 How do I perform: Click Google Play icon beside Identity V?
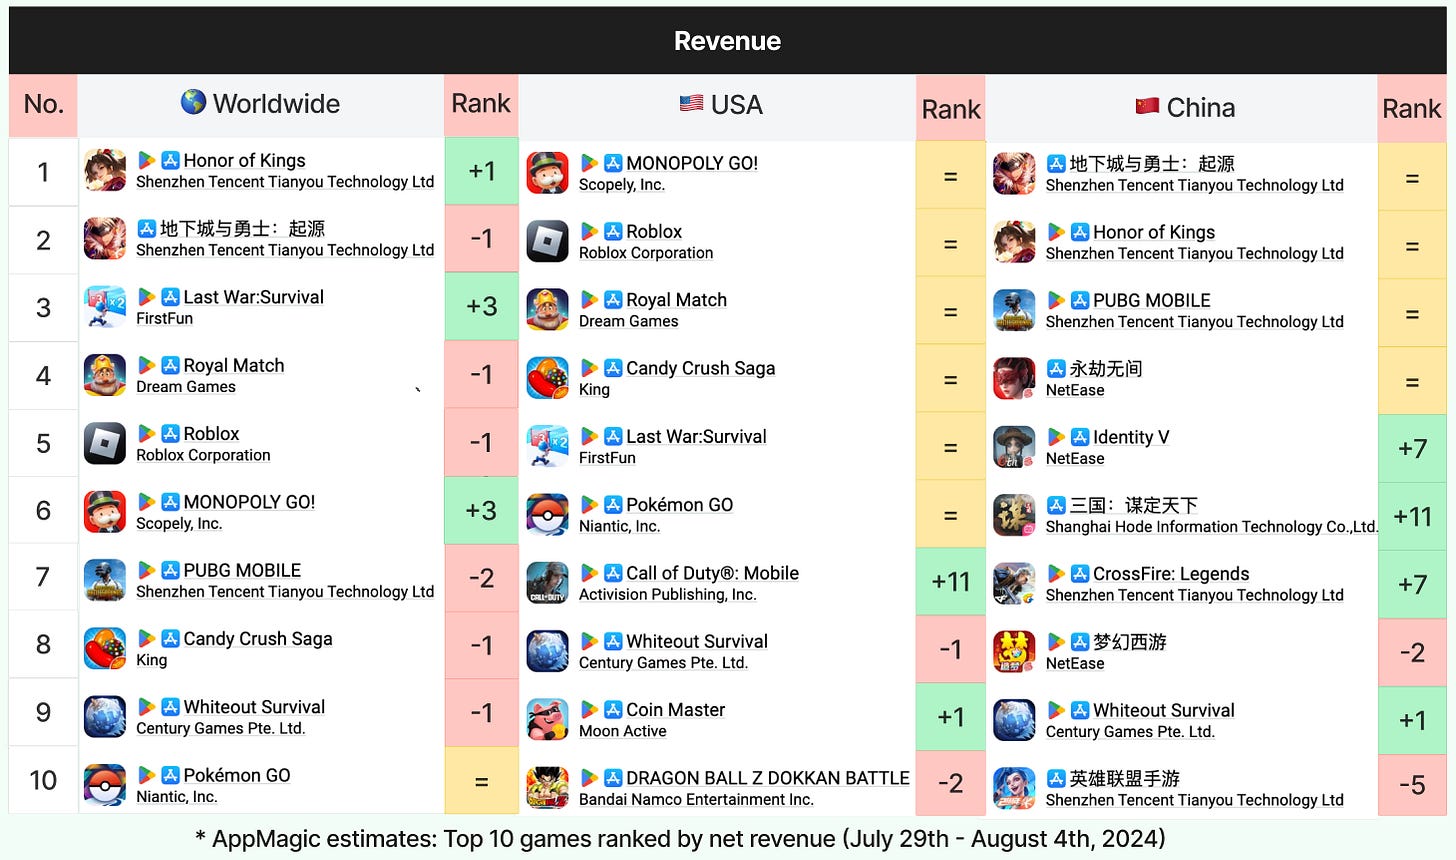coord(1056,437)
